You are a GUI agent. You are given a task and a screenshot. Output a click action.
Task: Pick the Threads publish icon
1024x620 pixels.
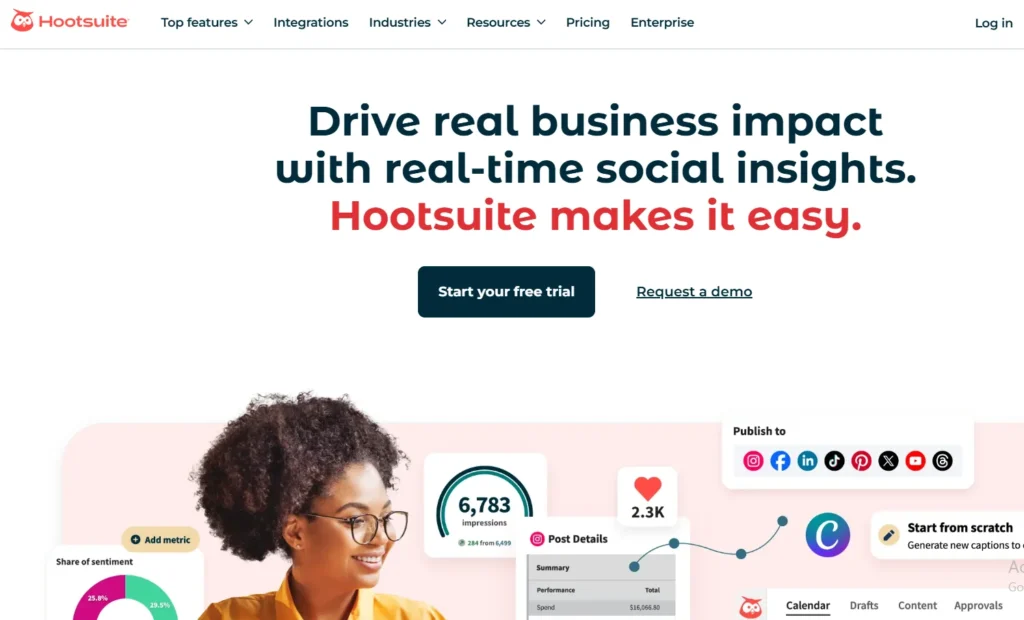point(942,461)
